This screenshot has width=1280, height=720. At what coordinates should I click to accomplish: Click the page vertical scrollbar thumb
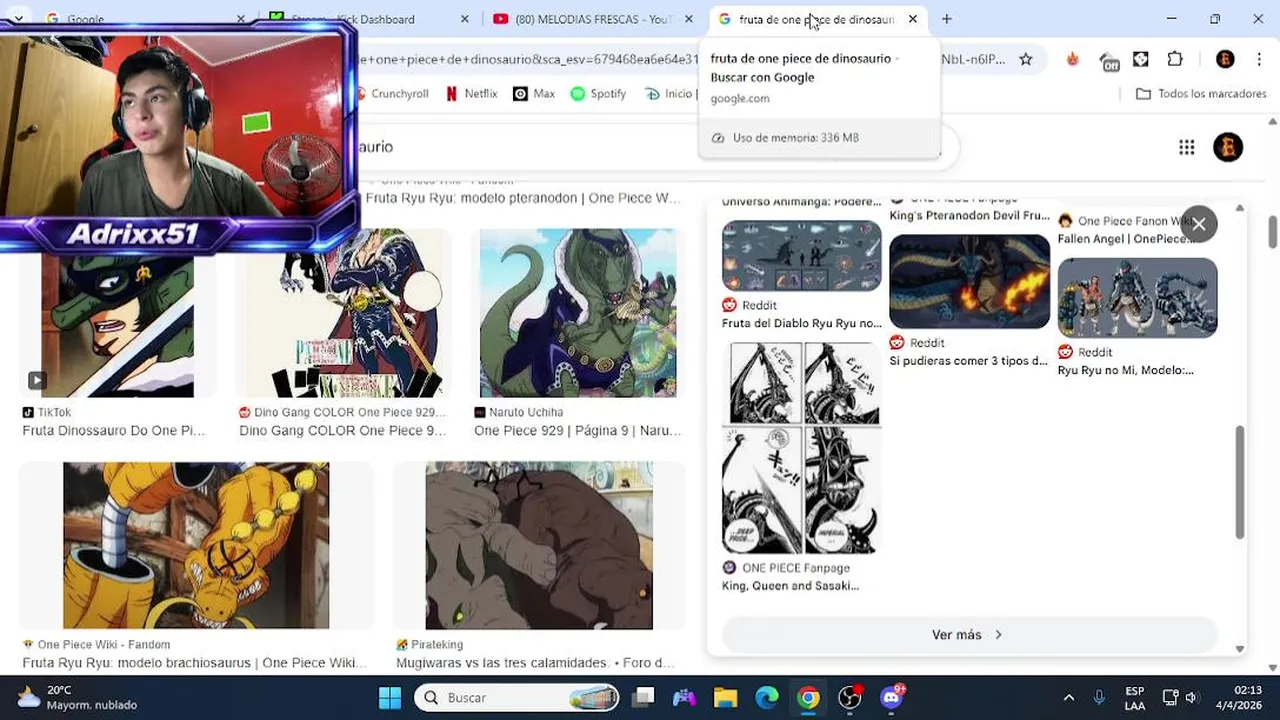tap(1273, 231)
